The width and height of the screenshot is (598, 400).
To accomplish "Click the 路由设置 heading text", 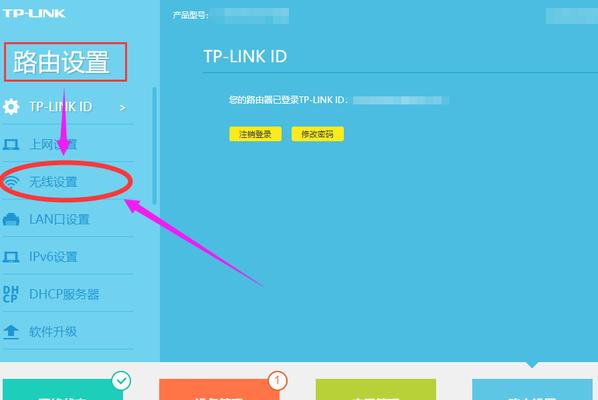I will pyautogui.click(x=61, y=62).
